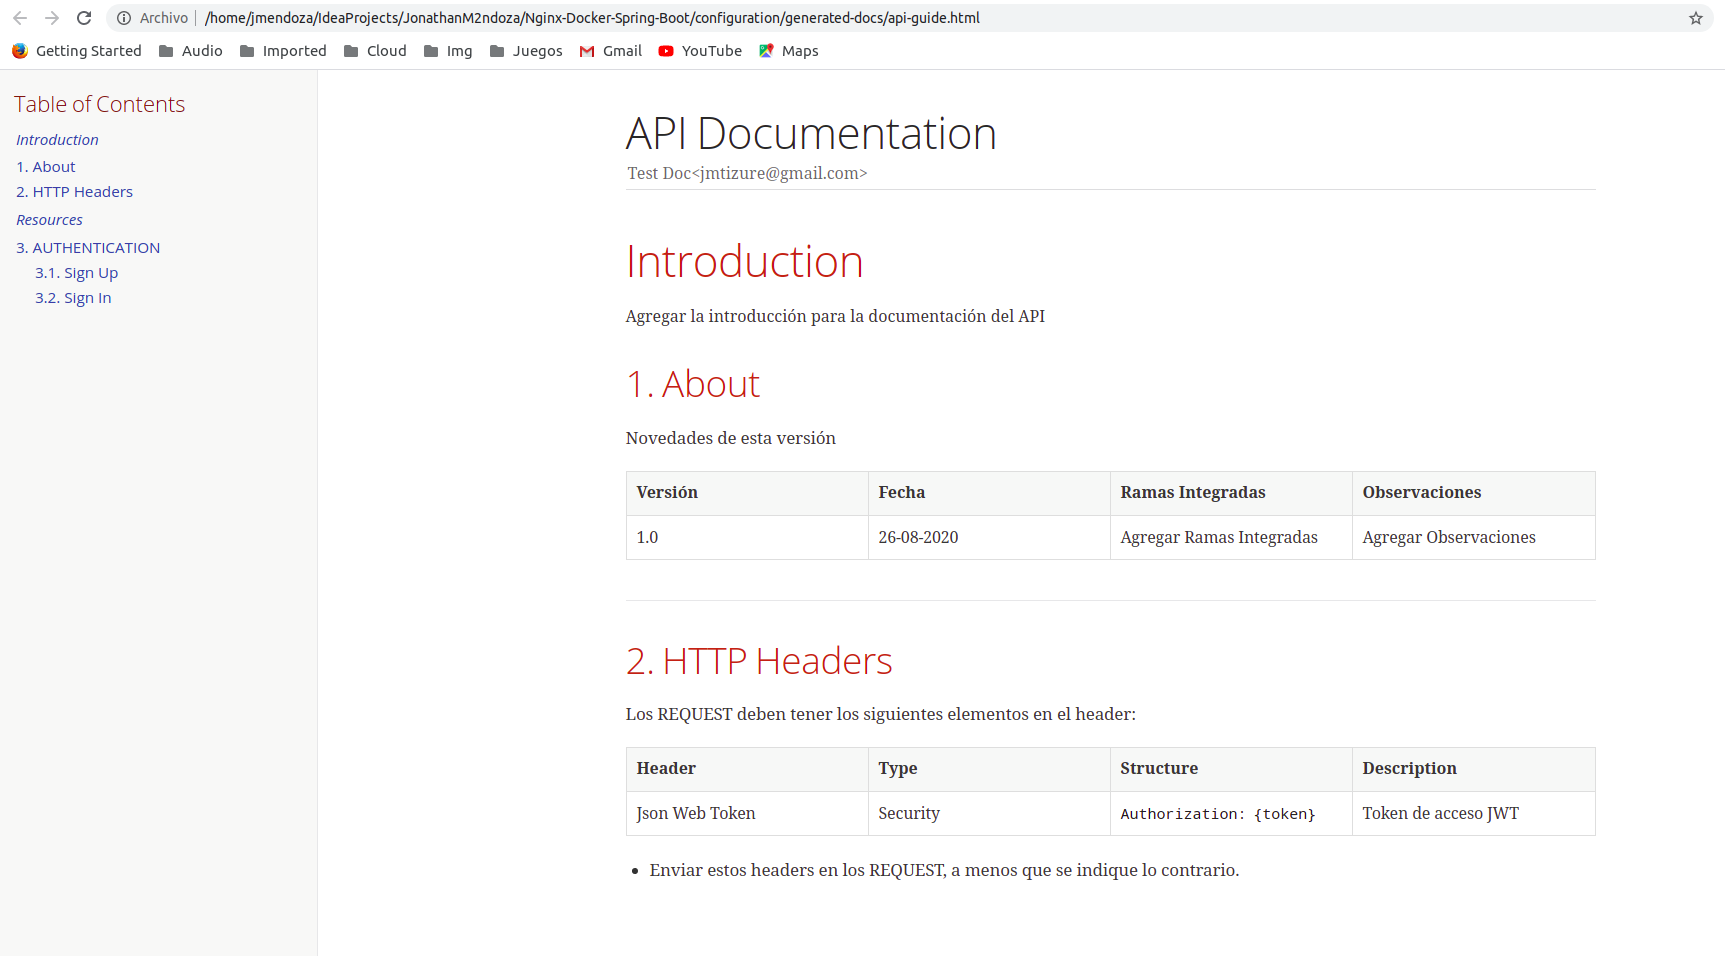
Task: Click the Header column header
Action: [747, 769]
